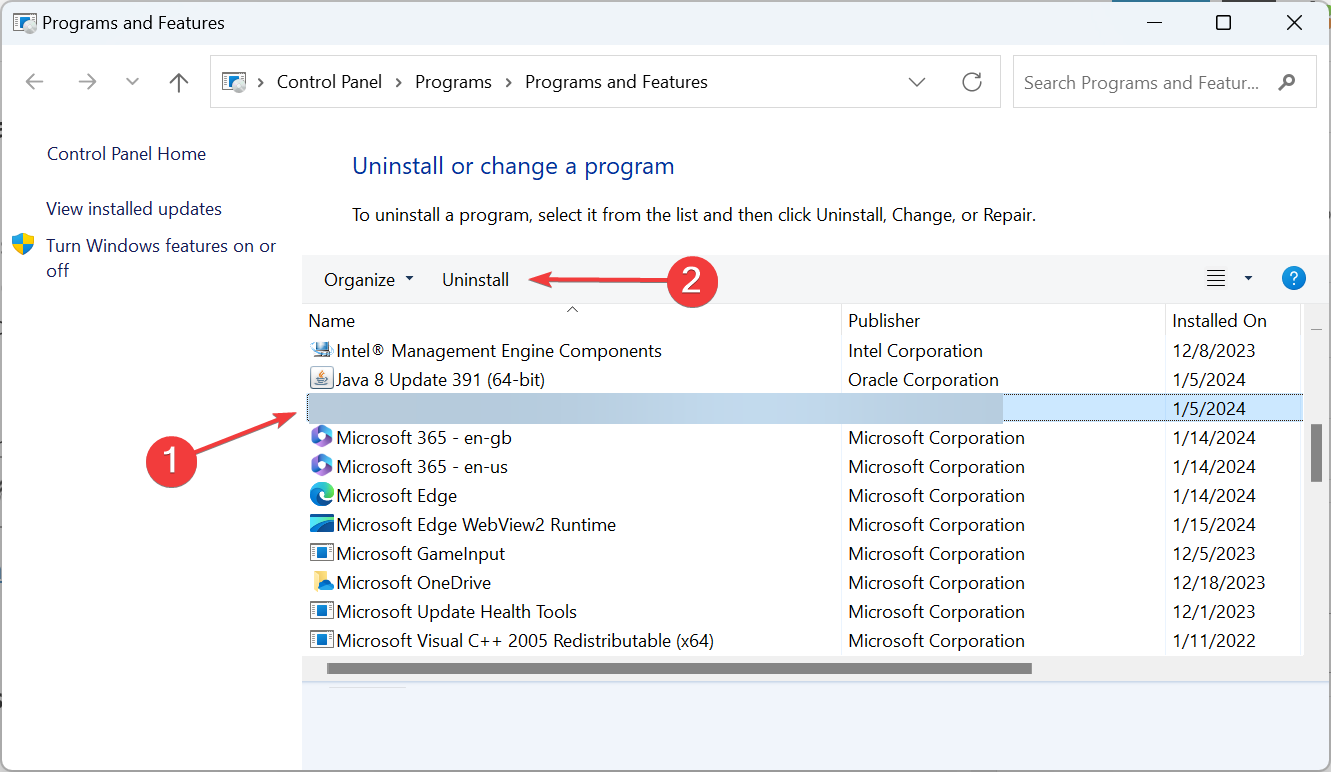Open Help with the question mark icon

(1294, 279)
